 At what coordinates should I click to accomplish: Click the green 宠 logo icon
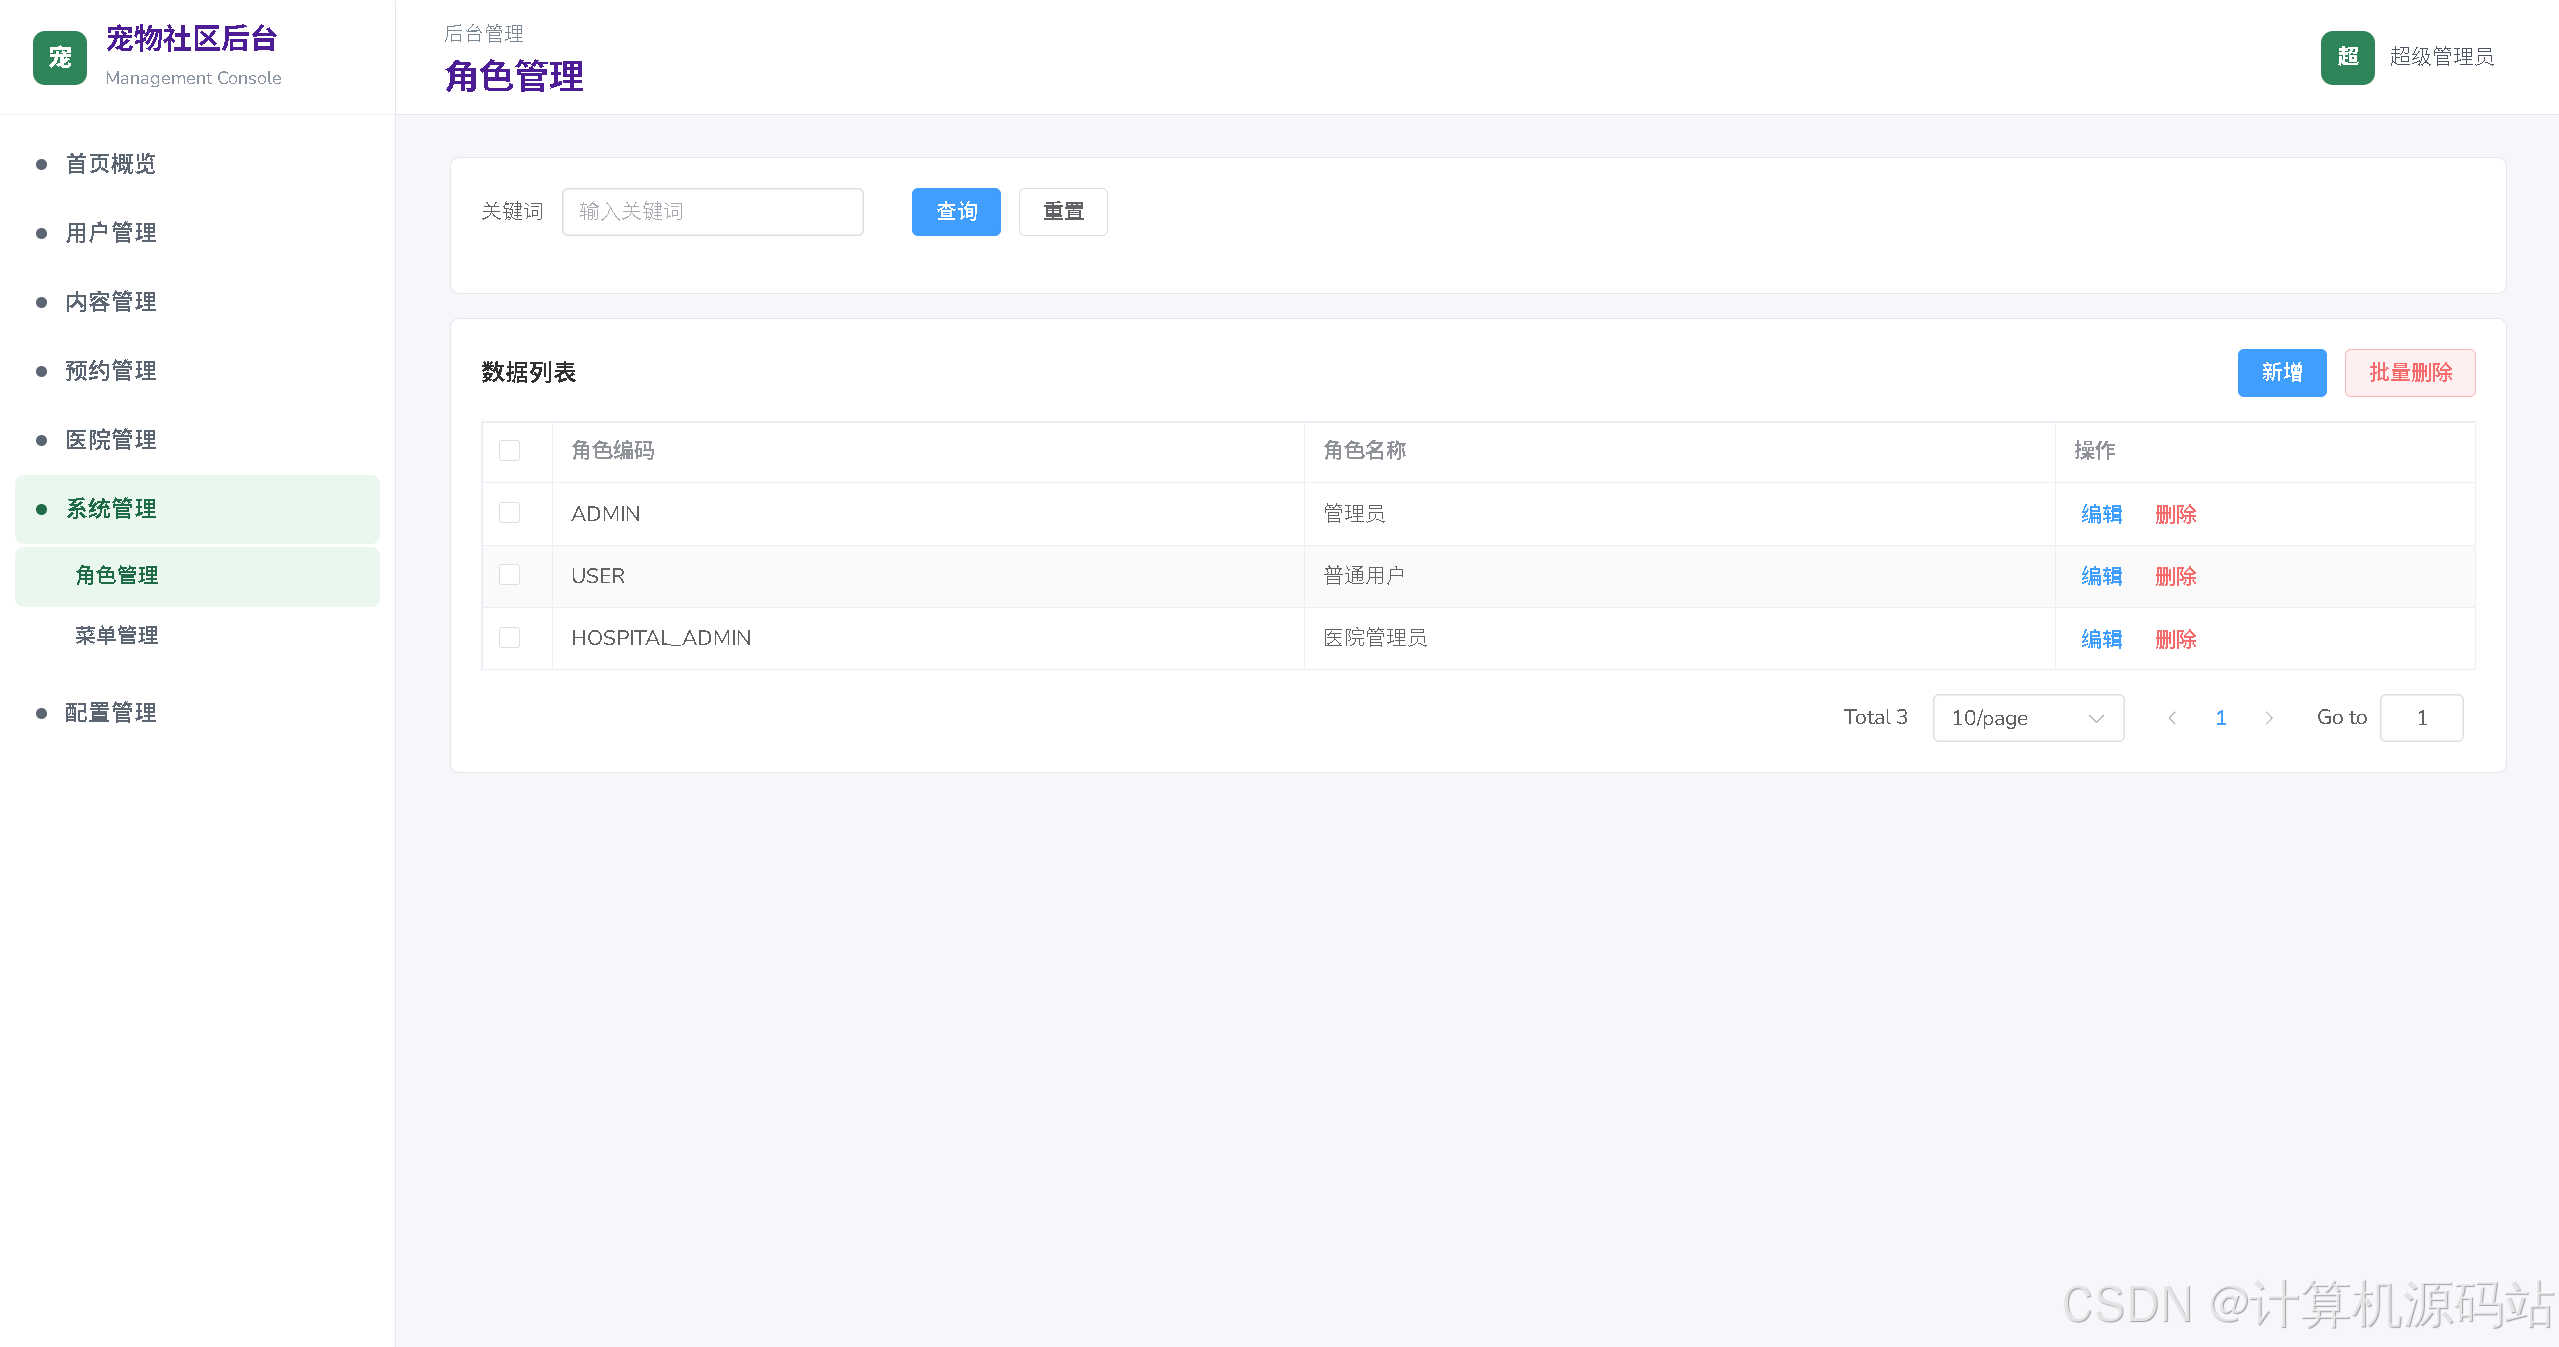click(x=60, y=58)
